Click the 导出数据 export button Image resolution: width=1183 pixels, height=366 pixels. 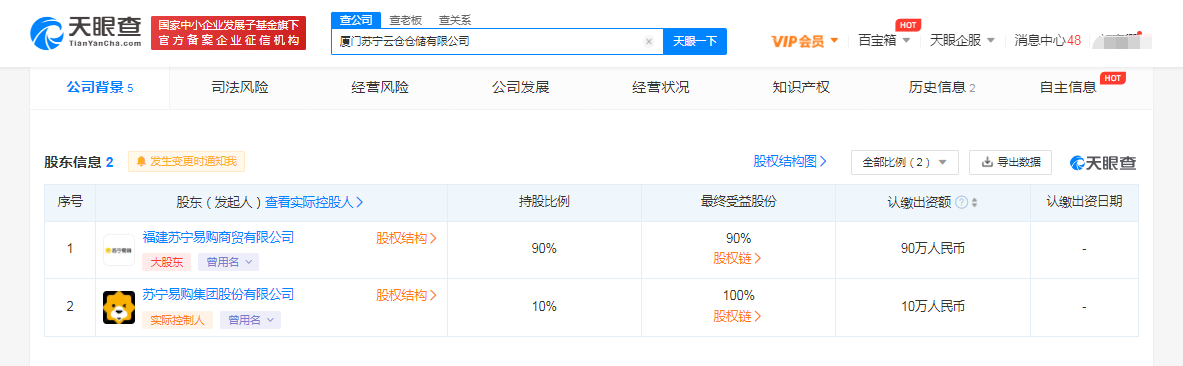pos(1010,162)
